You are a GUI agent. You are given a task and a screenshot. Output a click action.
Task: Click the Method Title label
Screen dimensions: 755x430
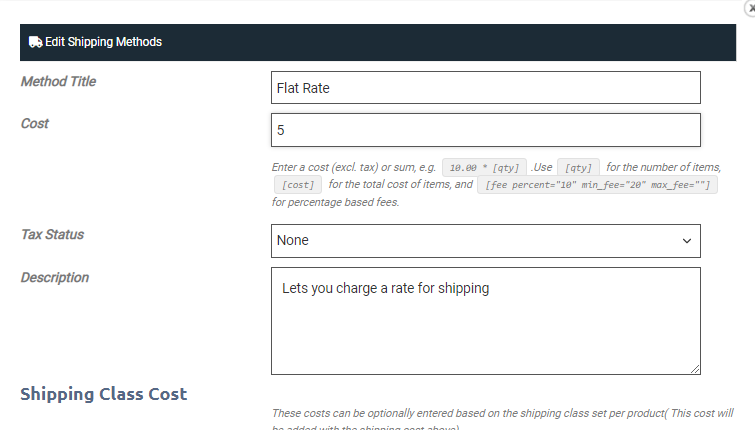(58, 81)
